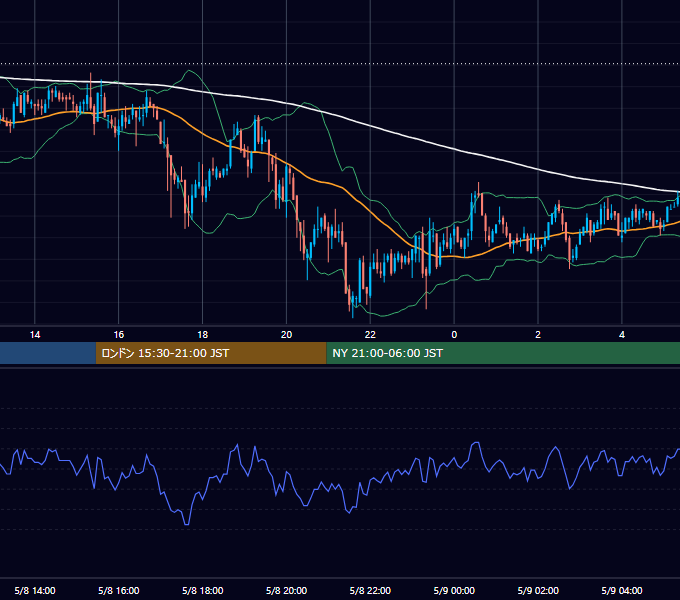This screenshot has height=600, width=680.
Task: Click the 5/8 18:00 date label
Action: tap(203, 590)
